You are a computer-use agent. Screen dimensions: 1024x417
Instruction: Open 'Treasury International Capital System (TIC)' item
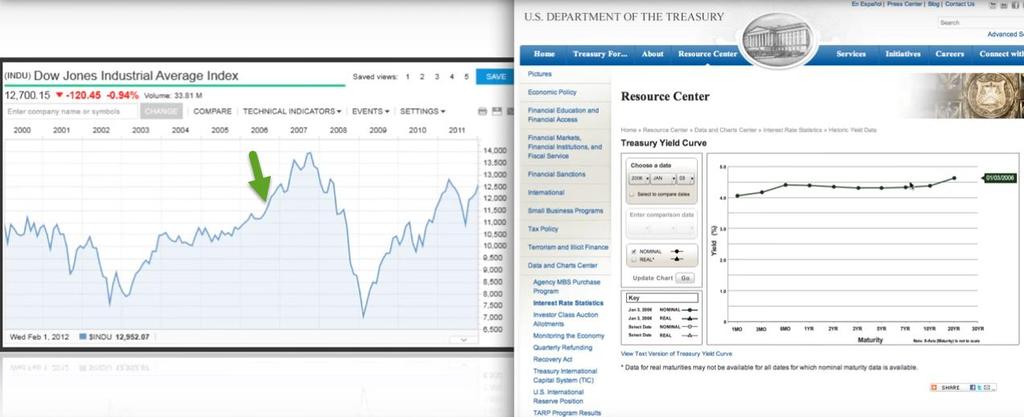(565, 375)
